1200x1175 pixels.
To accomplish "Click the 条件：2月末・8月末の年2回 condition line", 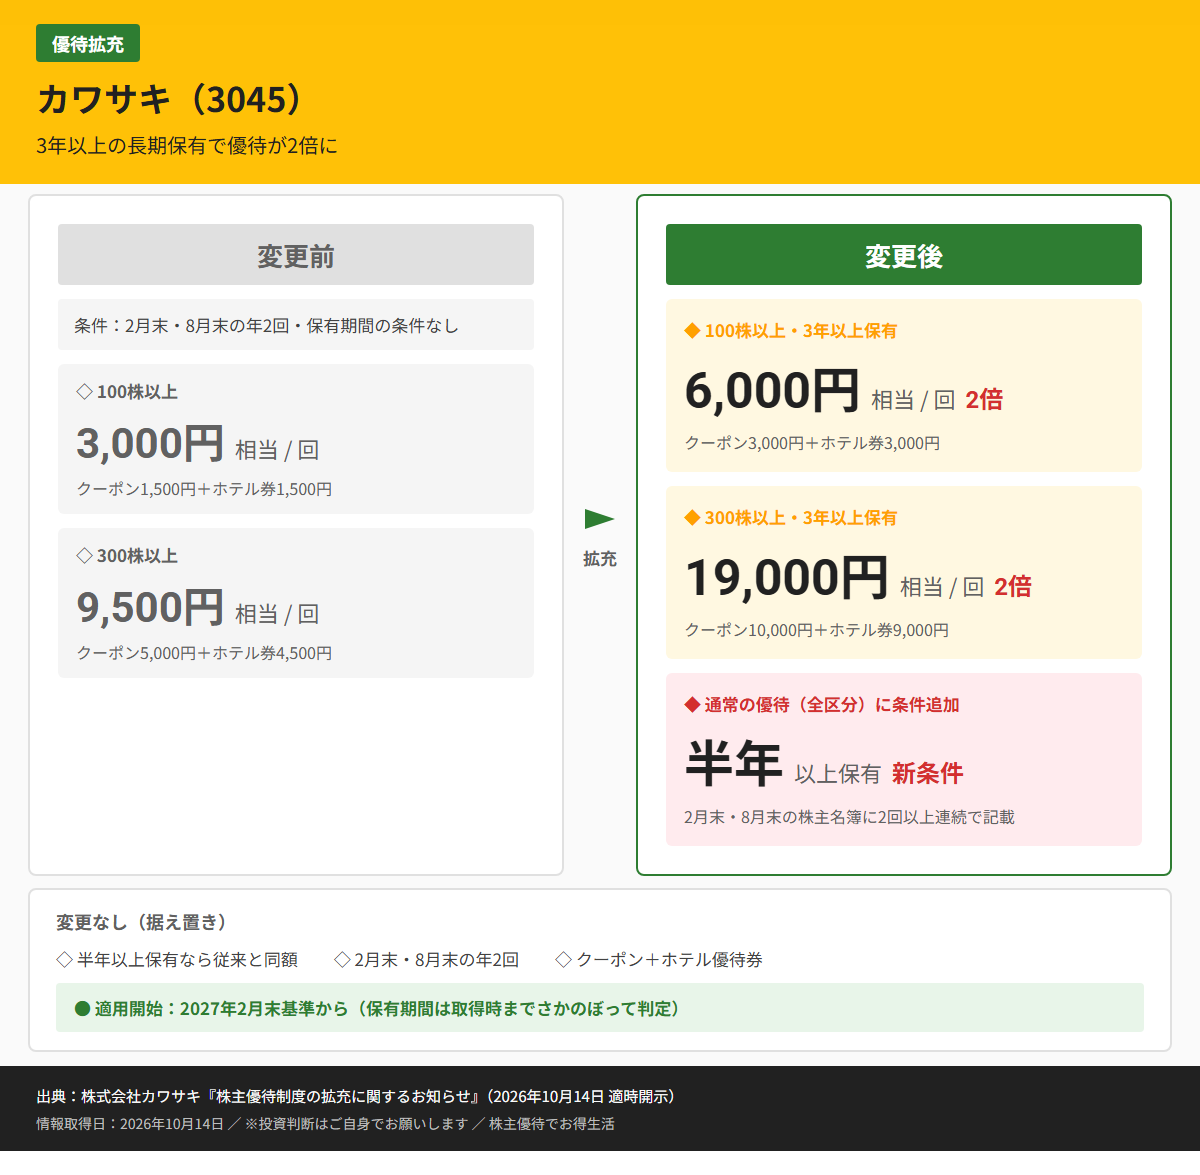I will point(296,325).
